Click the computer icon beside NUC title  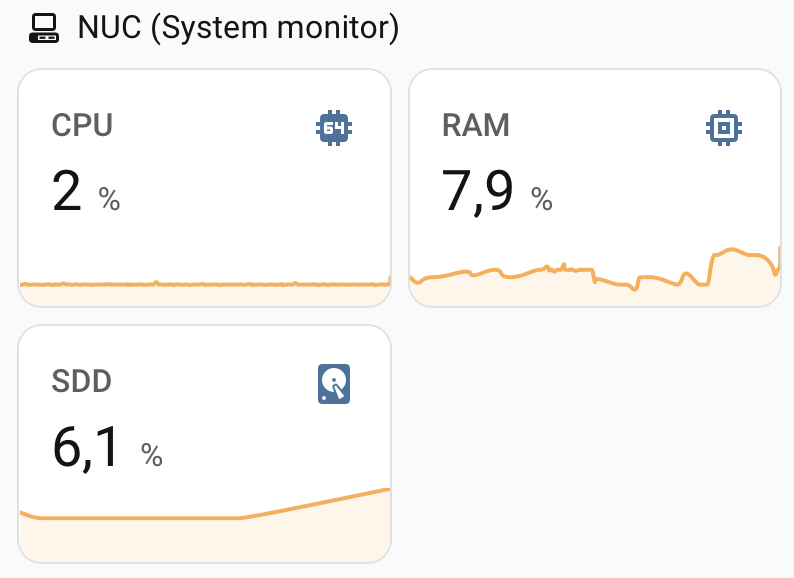(x=45, y=27)
